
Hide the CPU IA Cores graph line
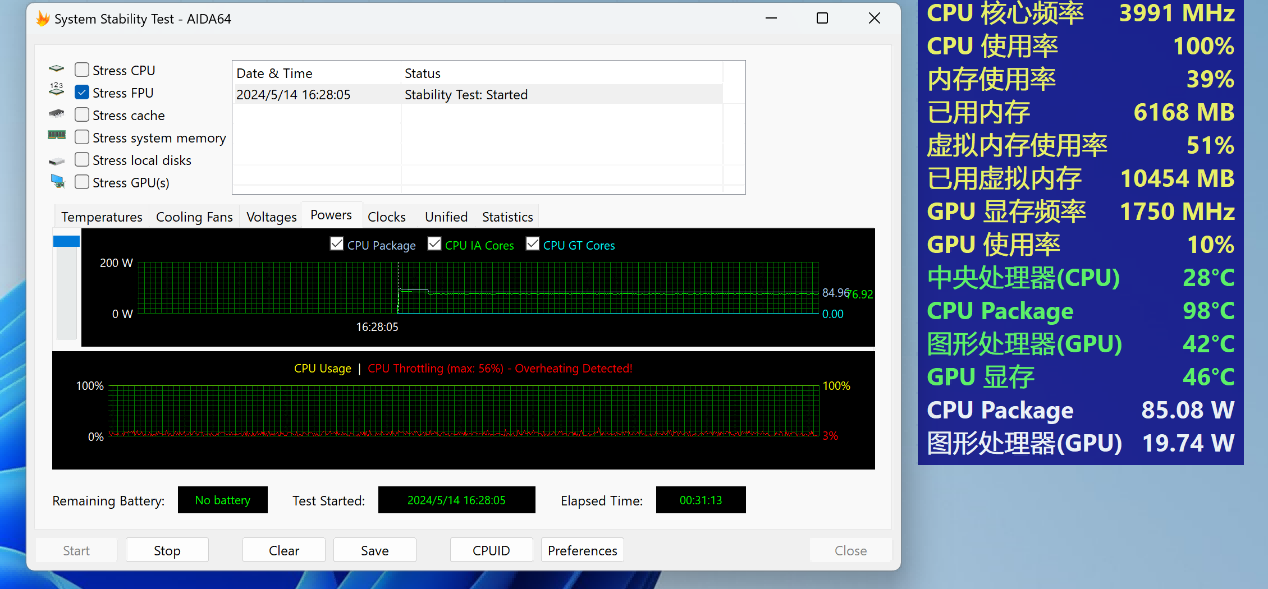click(x=434, y=244)
